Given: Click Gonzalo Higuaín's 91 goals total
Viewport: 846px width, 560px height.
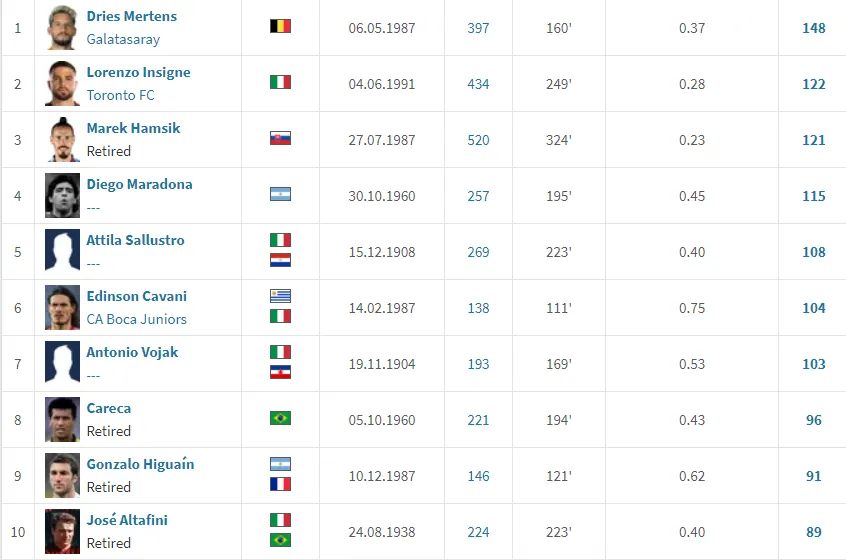Looking at the screenshot, I should [813, 476].
